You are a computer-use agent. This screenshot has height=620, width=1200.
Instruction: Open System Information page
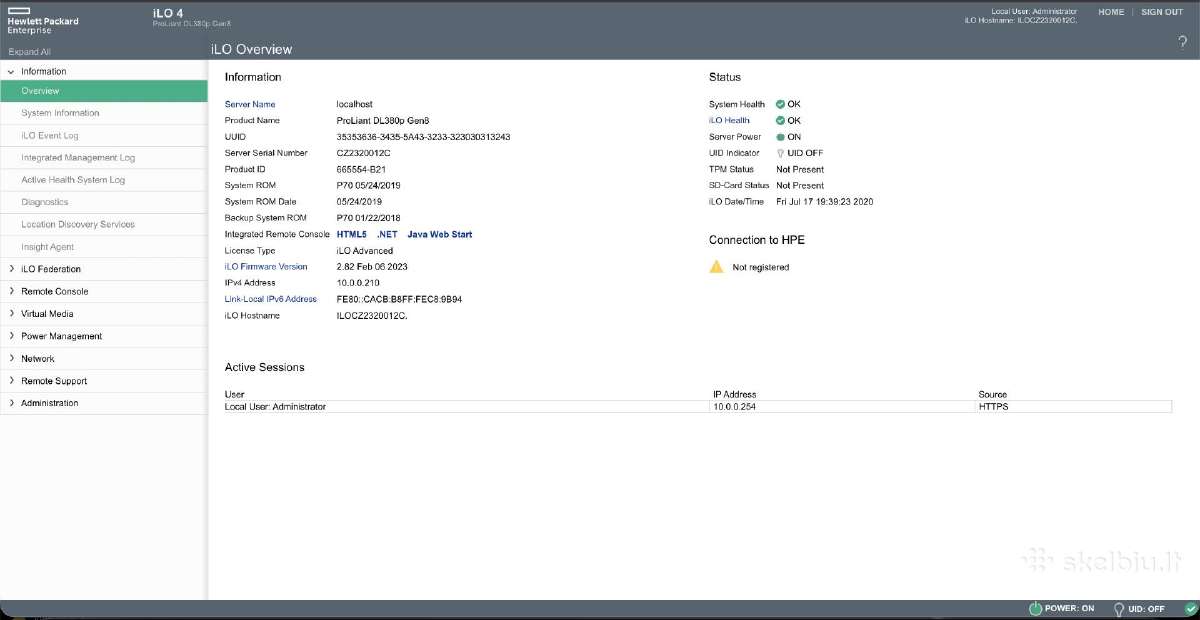click(60, 113)
